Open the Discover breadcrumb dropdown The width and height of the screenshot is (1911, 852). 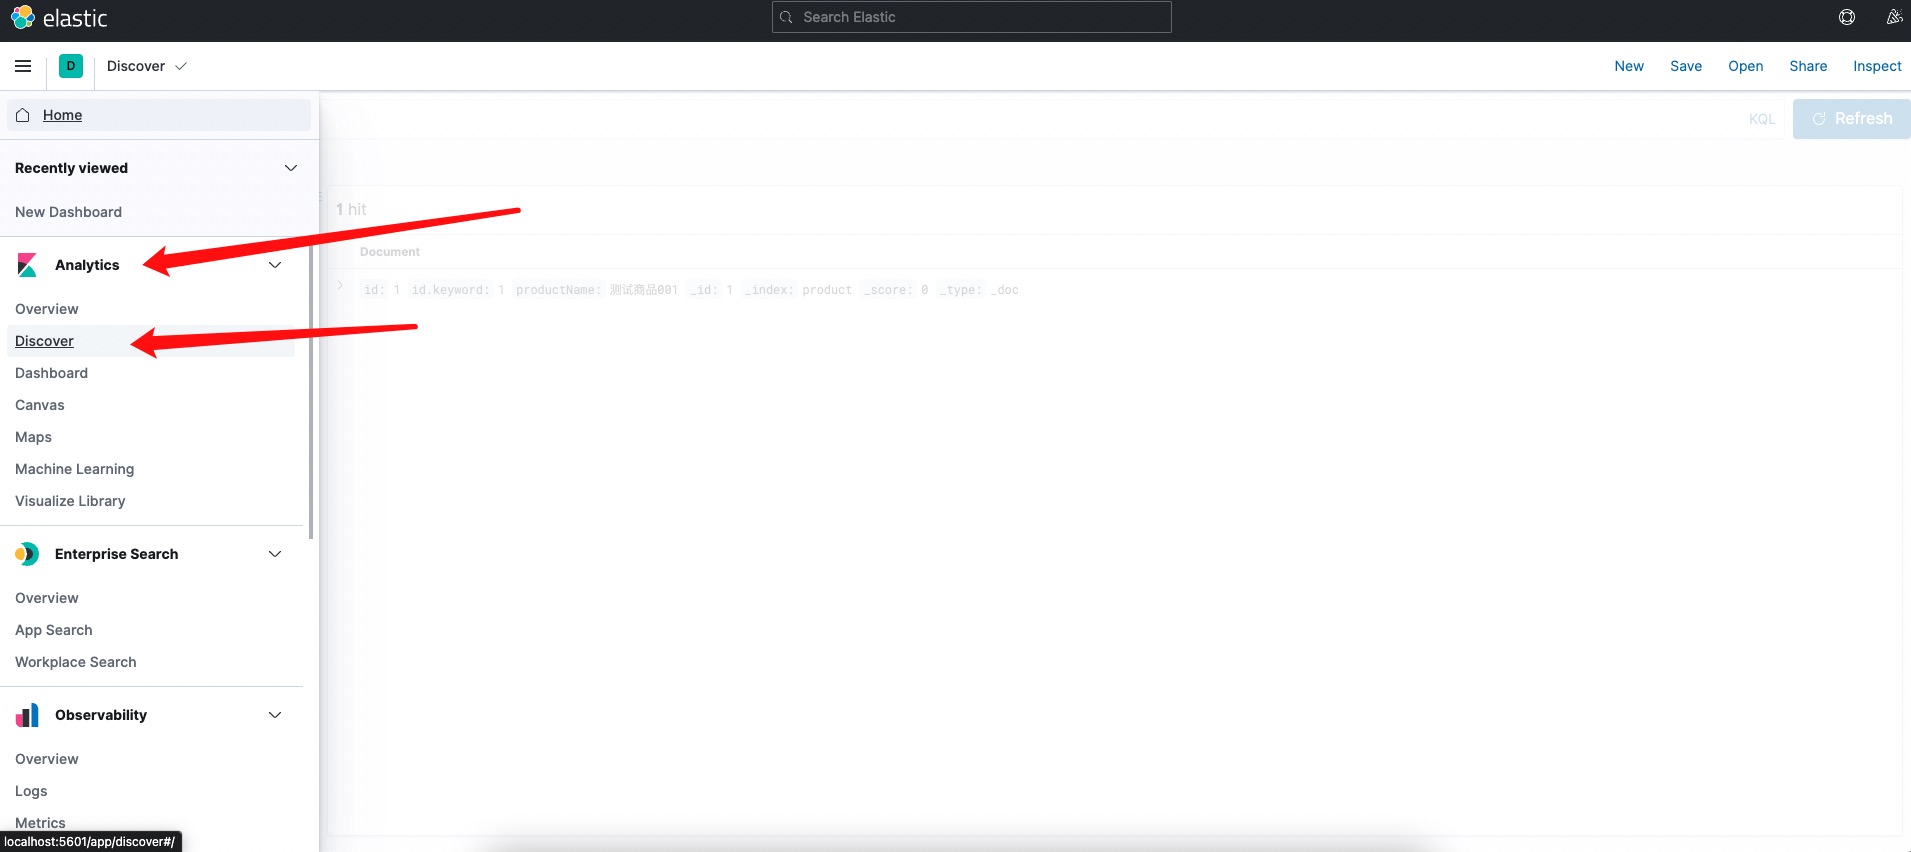pos(147,66)
